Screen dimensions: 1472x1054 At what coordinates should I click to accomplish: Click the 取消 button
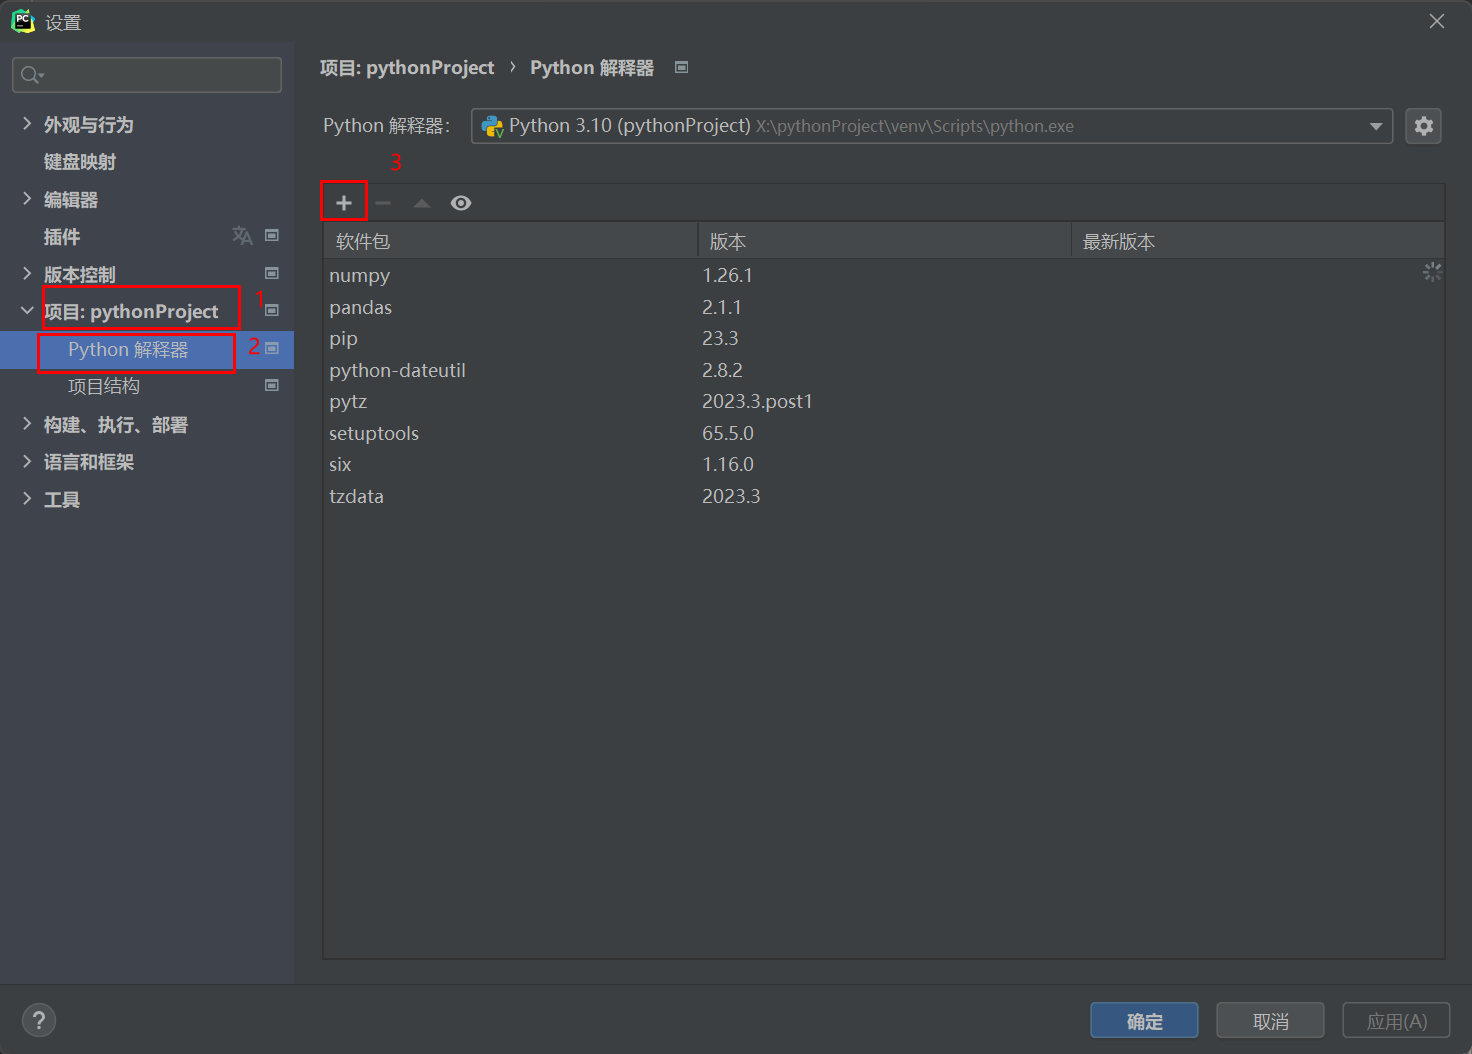point(1270,1021)
